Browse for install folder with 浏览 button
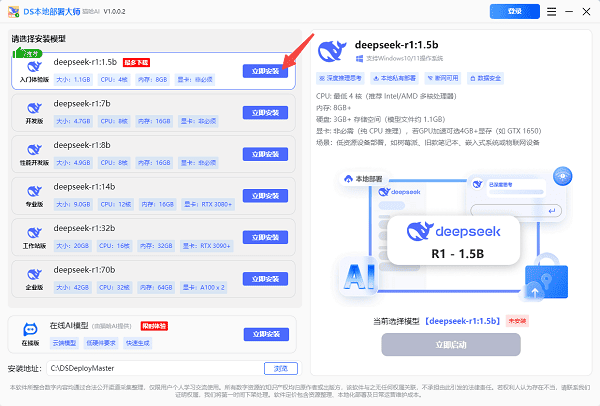The width and height of the screenshot is (600, 406). pyautogui.click(x=280, y=368)
